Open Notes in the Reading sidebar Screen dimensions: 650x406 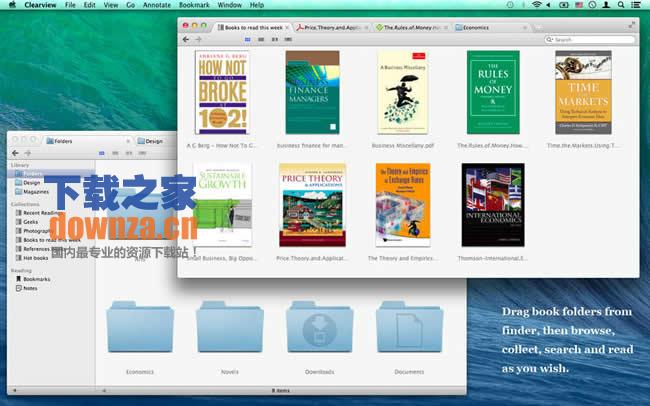30,287
